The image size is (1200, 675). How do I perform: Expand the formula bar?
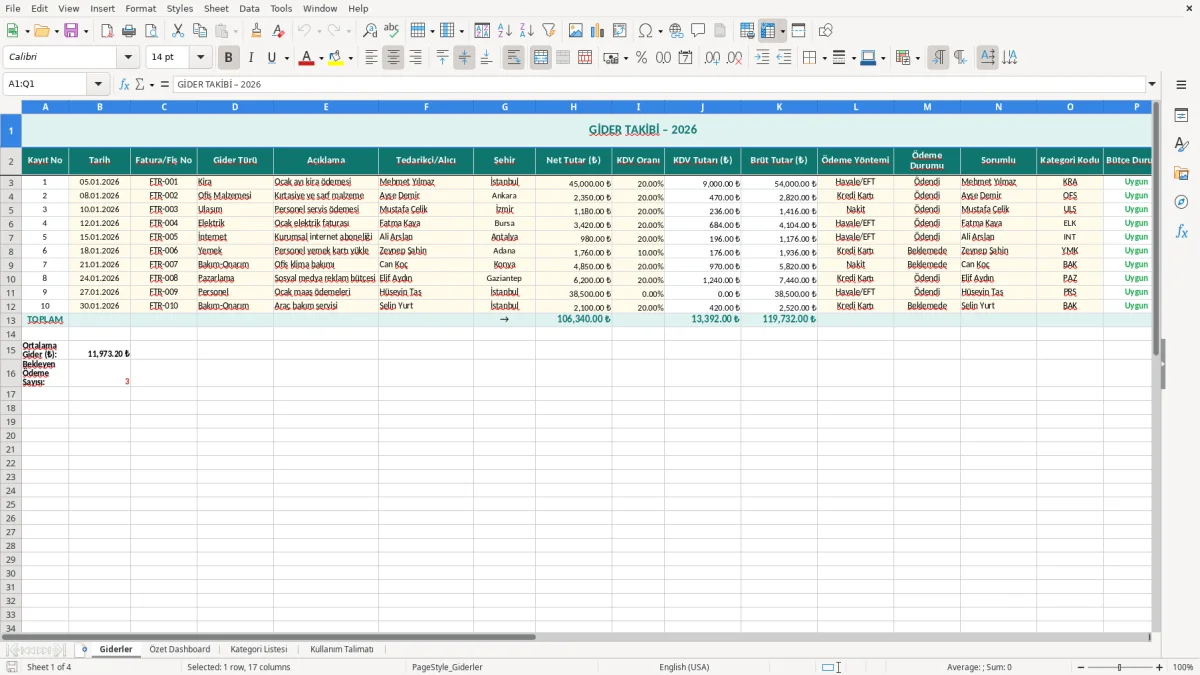[1152, 84]
